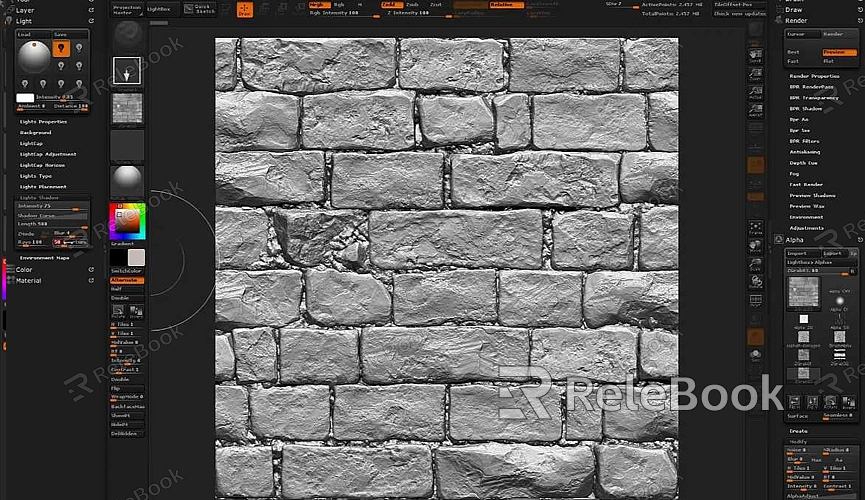
Task: Select the Zoom canvas icon on right shelf
Action: pyautogui.click(x=755, y=75)
